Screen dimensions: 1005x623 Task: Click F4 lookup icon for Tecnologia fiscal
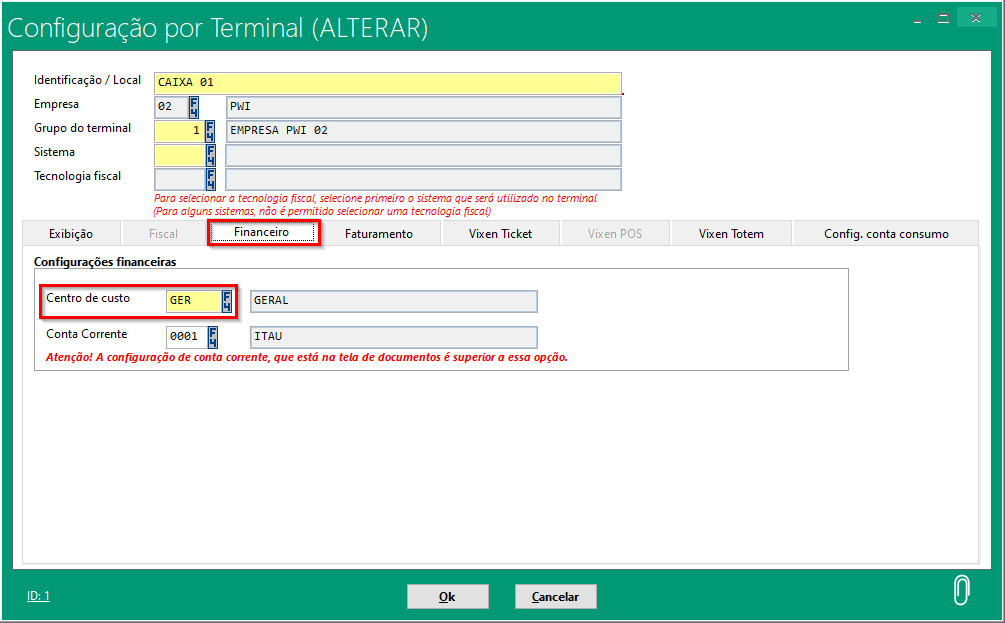tap(210, 179)
